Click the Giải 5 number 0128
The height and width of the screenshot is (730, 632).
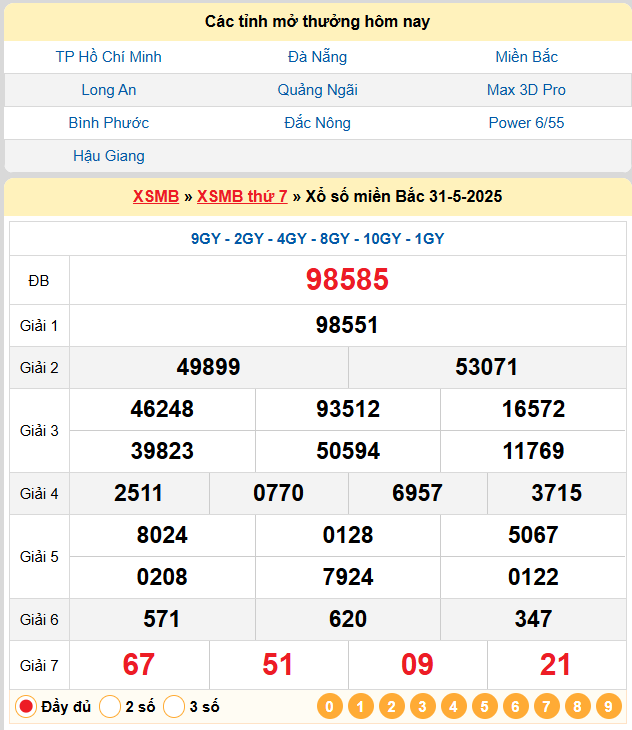(348, 535)
